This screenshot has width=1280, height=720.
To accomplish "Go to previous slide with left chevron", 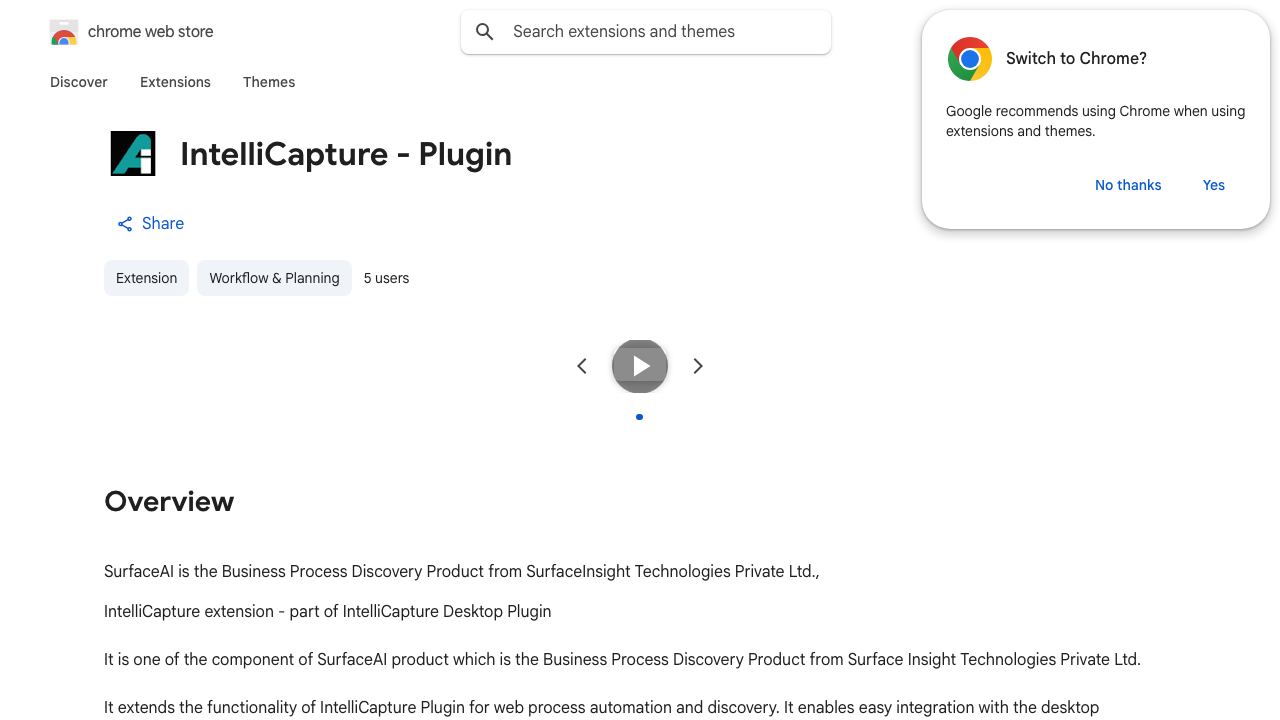I will tap(582, 366).
